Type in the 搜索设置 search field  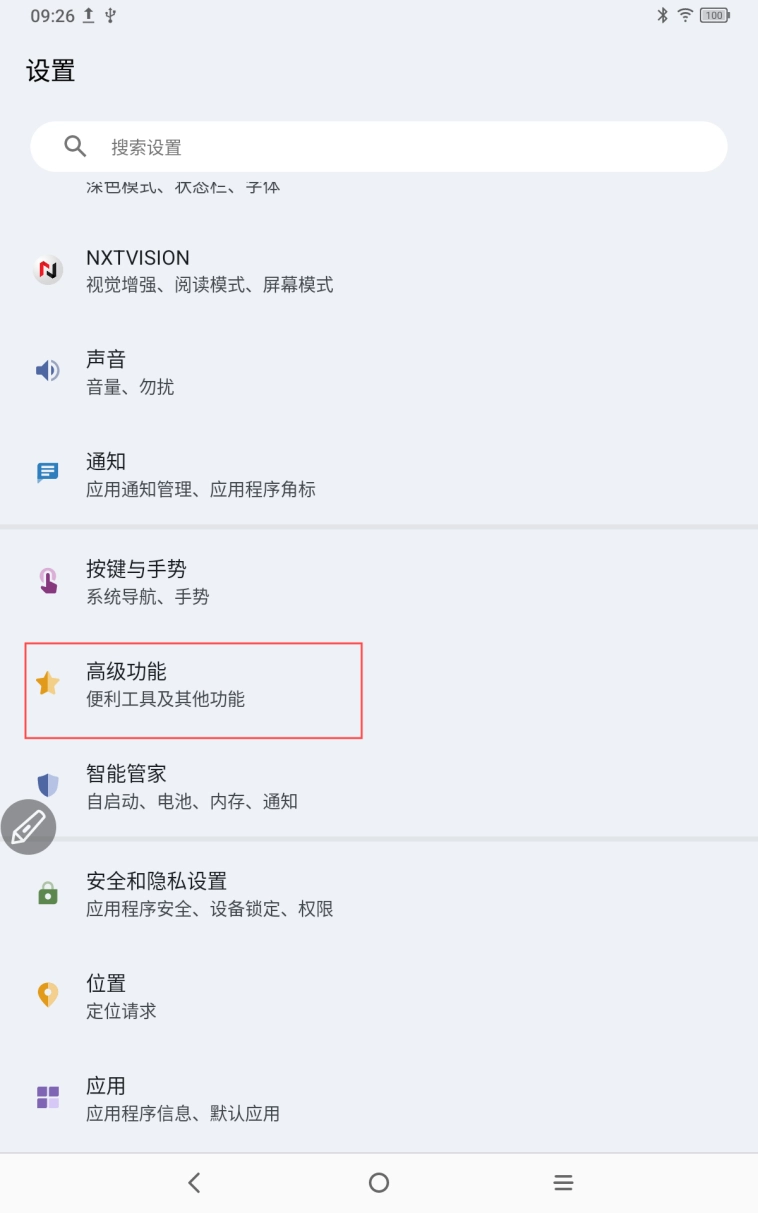400,148
